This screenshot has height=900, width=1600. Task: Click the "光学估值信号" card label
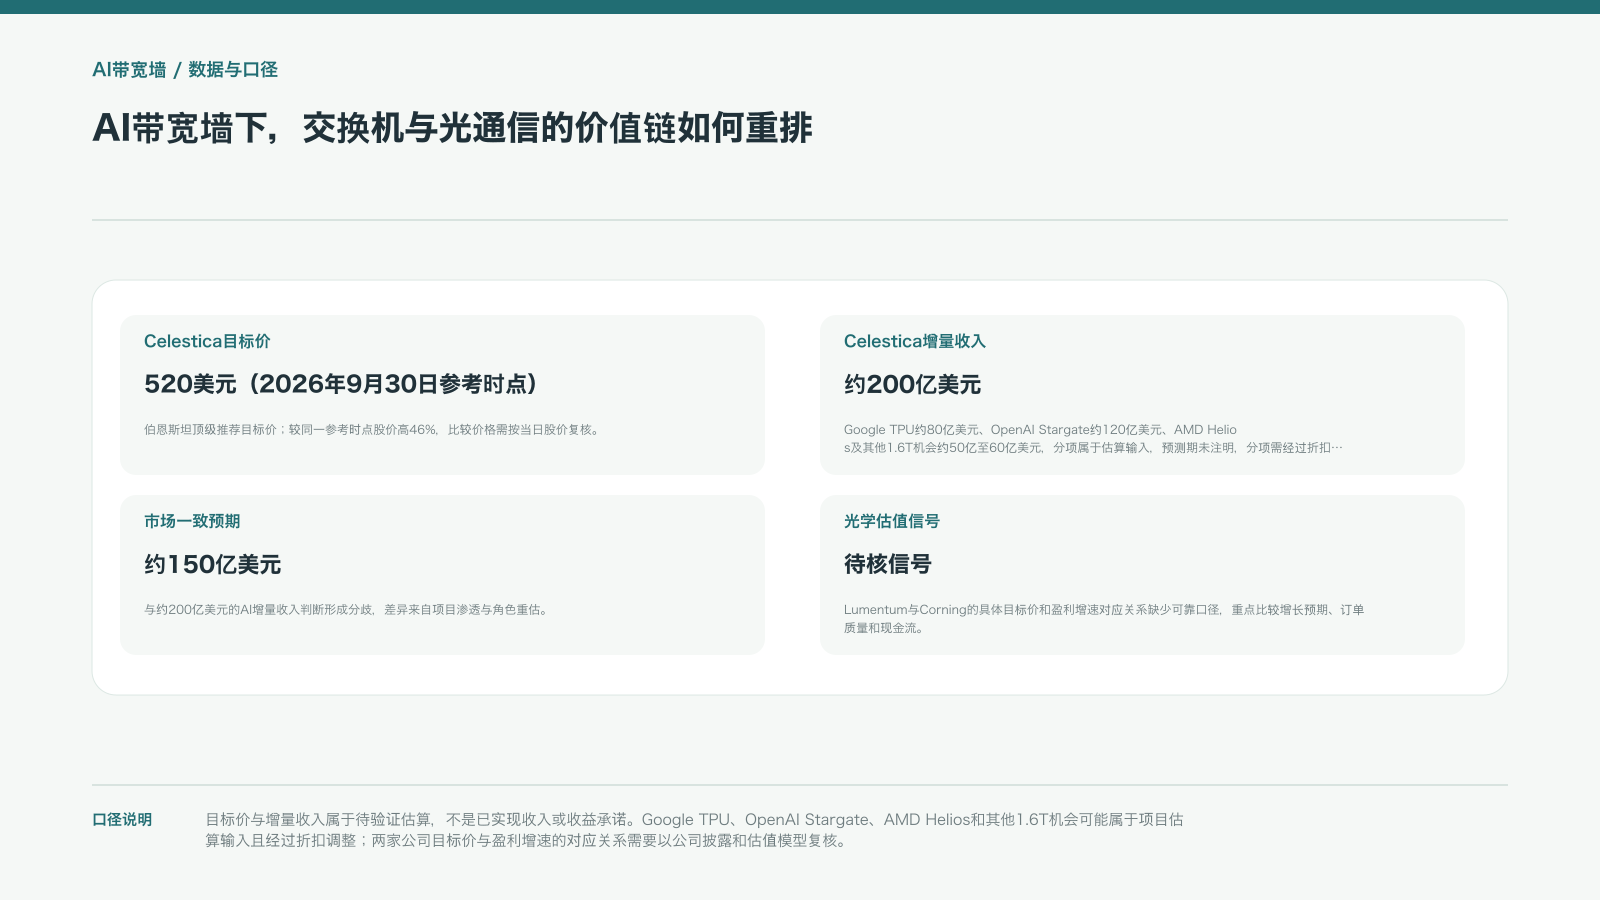click(x=892, y=521)
